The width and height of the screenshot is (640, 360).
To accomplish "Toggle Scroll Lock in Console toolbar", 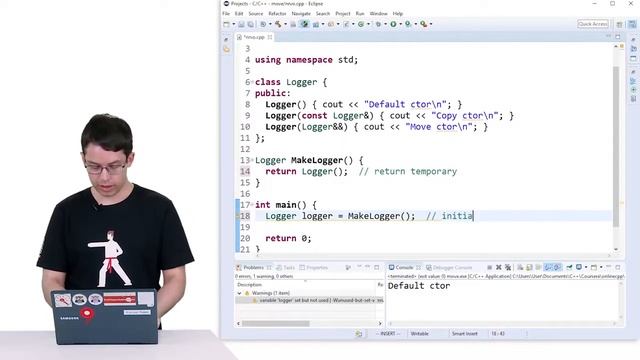I will [x=529, y=267].
